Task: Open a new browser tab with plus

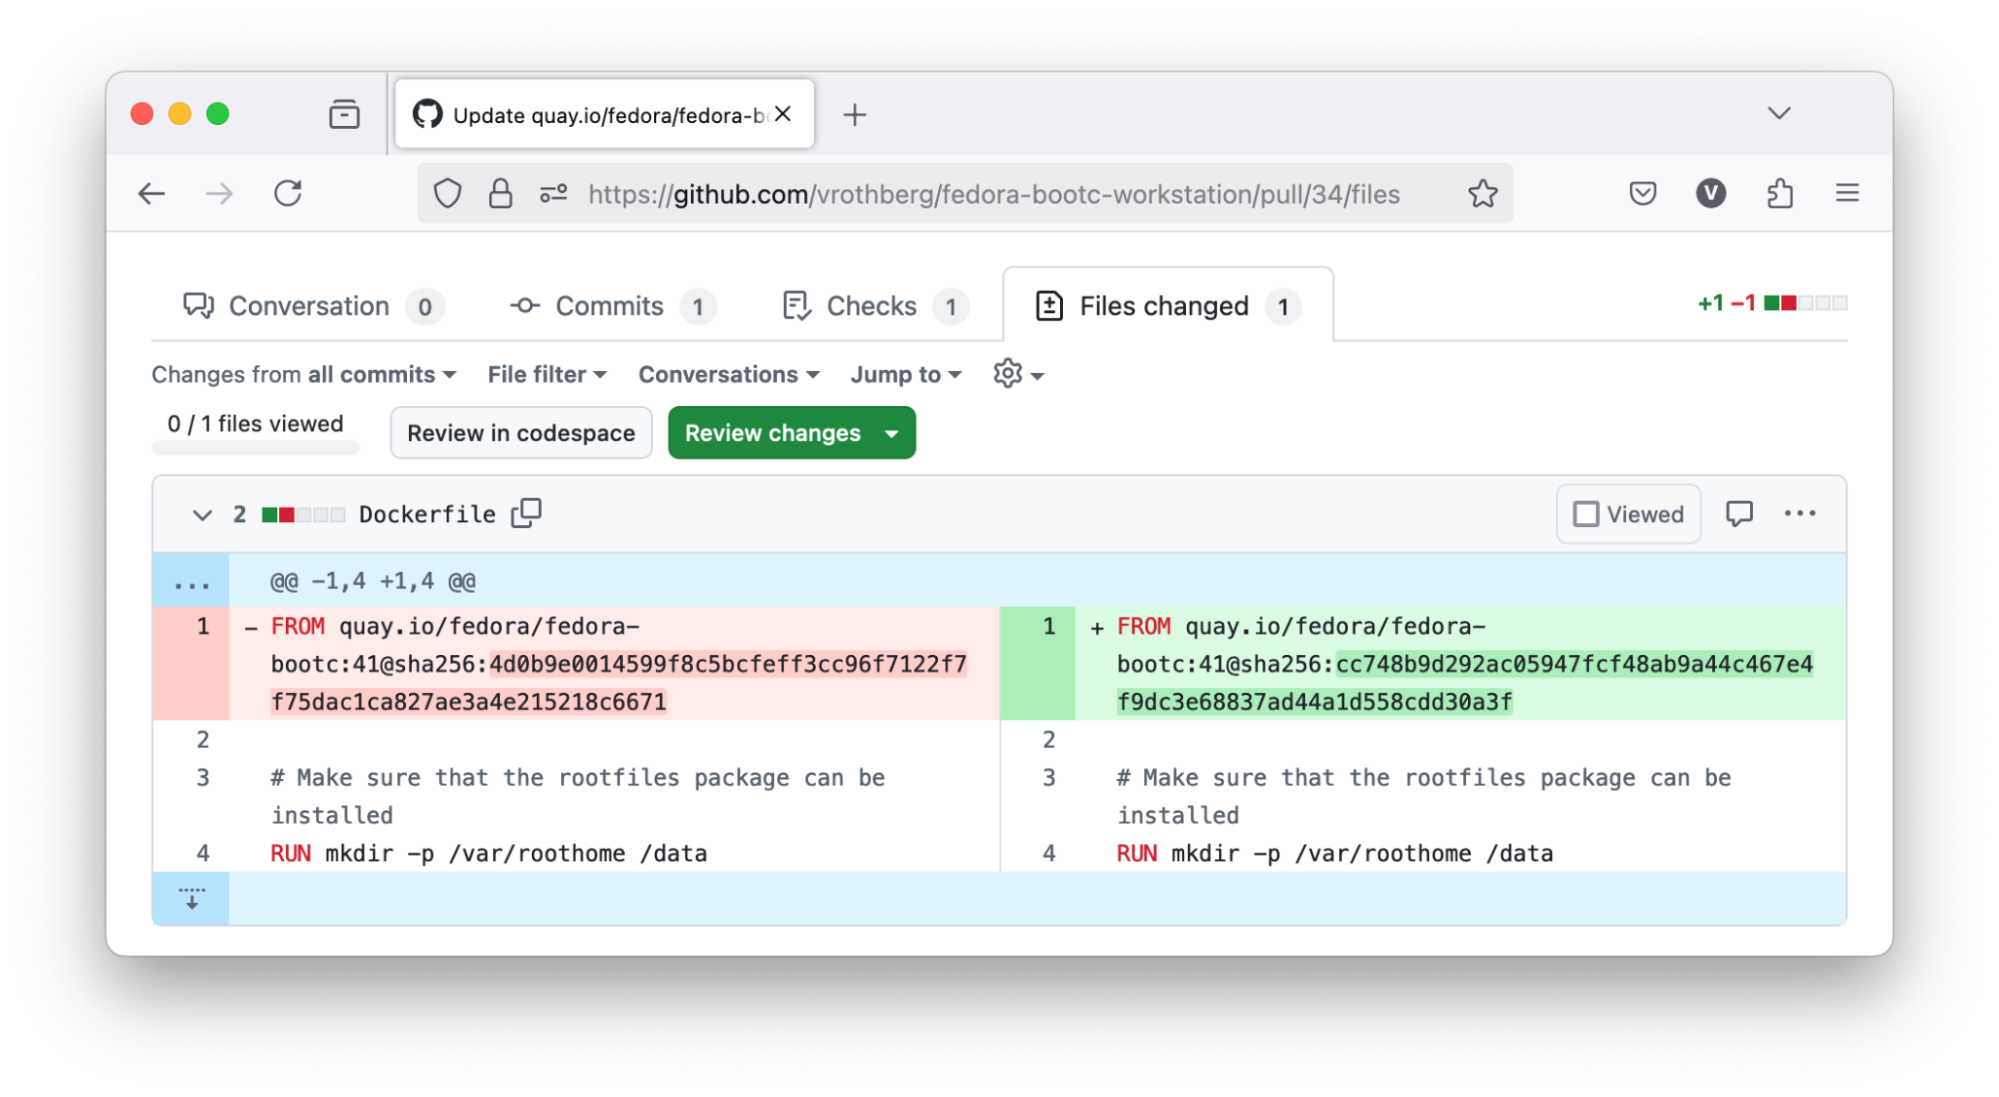Action: pos(854,115)
